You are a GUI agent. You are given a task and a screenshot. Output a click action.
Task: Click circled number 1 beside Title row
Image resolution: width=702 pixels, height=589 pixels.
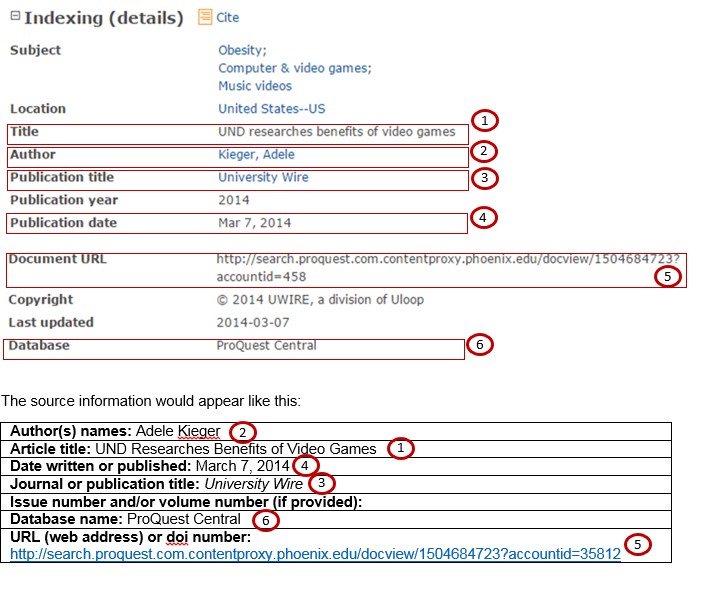(484, 121)
